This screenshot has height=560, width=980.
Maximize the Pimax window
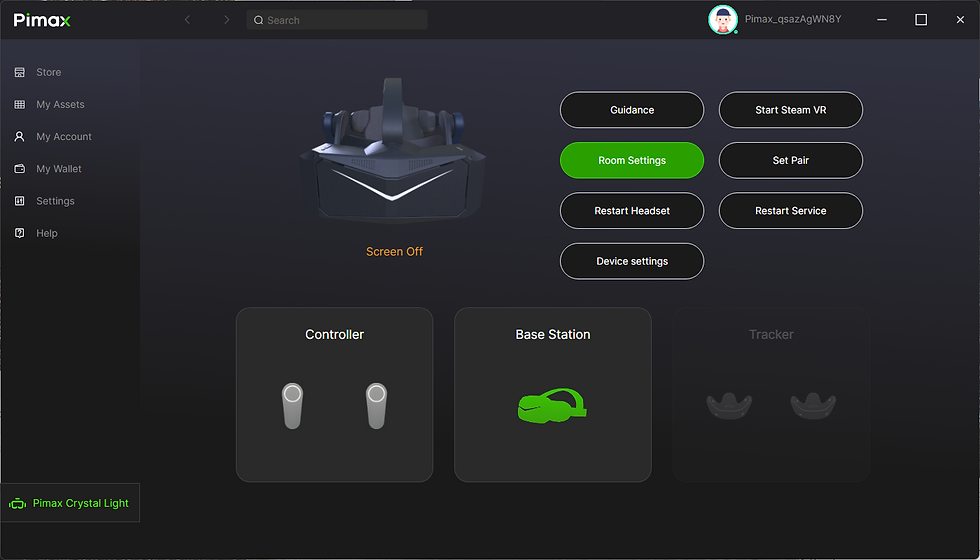click(x=921, y=20)
